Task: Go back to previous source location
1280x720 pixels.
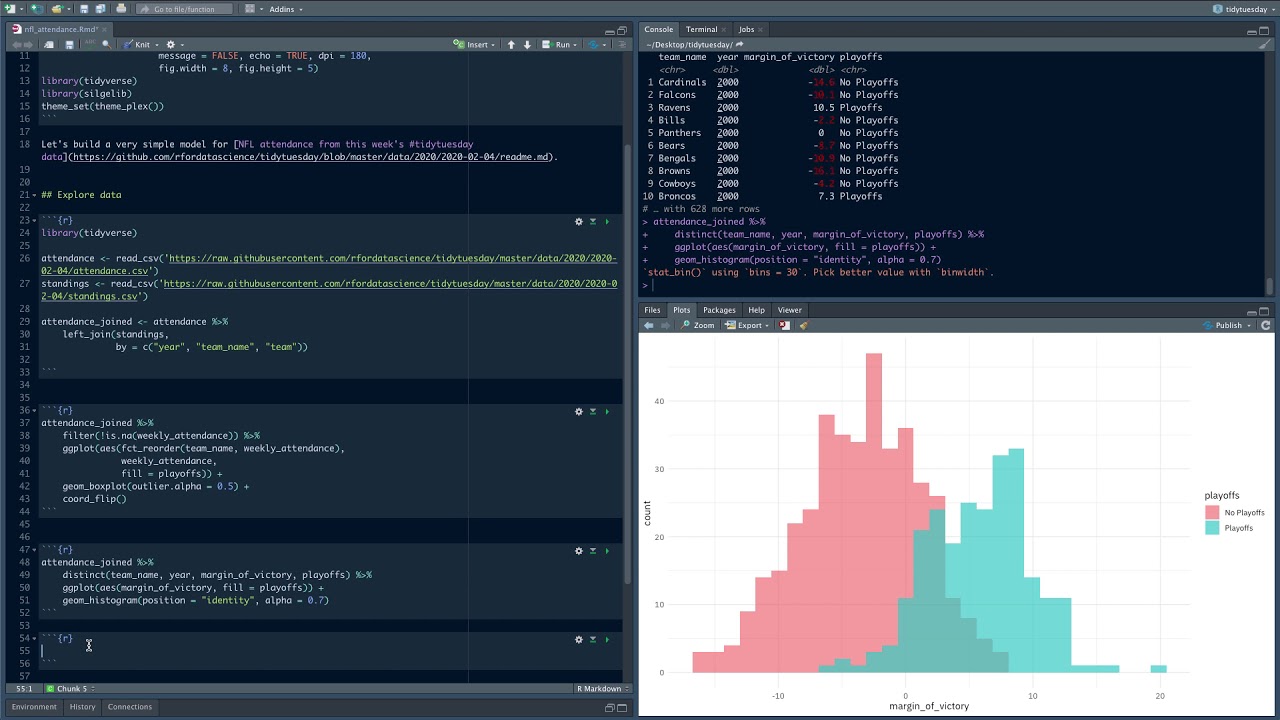Action: tap(17, 45)
